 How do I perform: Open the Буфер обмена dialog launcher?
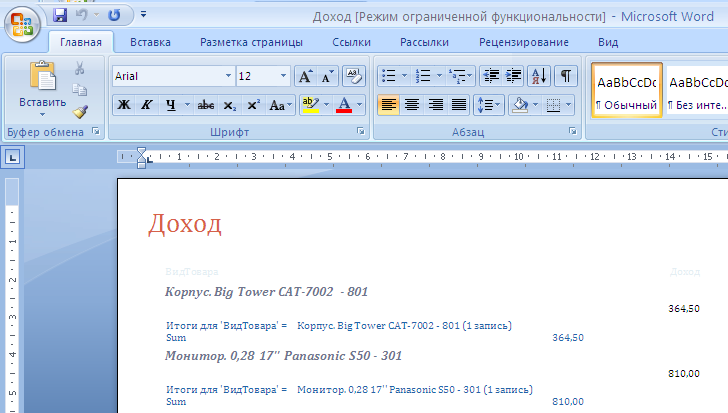pyautogui.click(x=96, y=132)
